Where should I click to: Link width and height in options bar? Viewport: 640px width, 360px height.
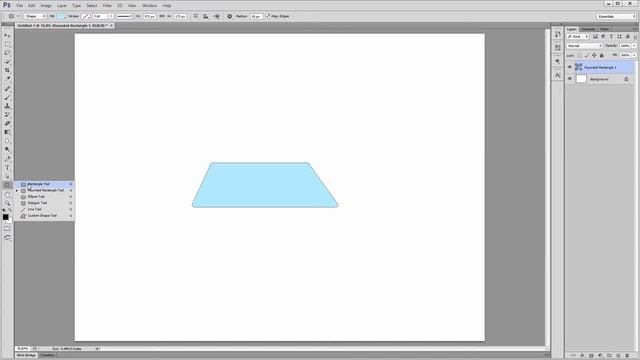162,16
